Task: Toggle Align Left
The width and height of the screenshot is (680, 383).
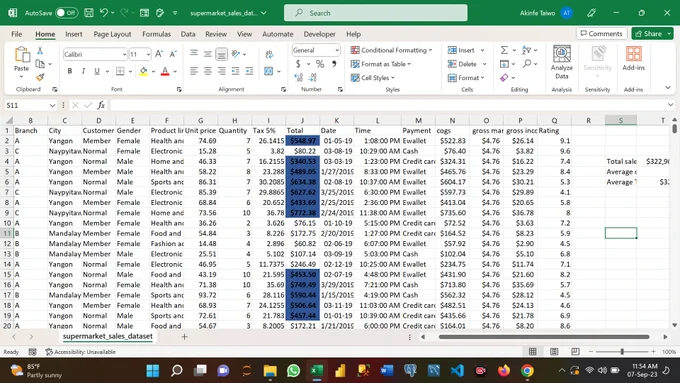Action: [x=194, y=71]
